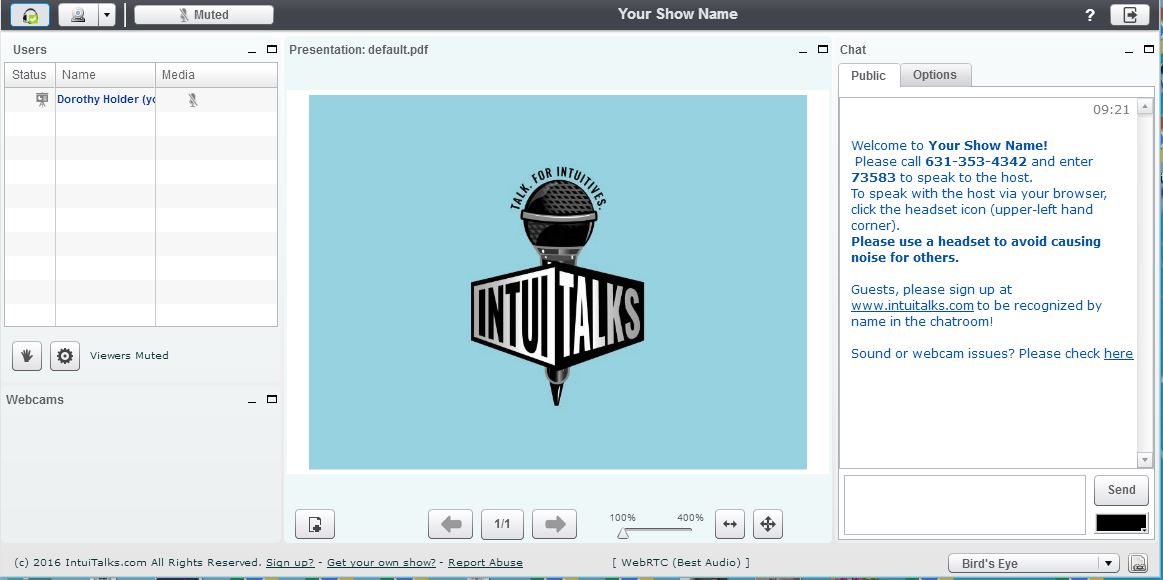Minimize the Users panel
This screenshot has height=580, width=1163.
pyautogui.click(x=253, y=50)
